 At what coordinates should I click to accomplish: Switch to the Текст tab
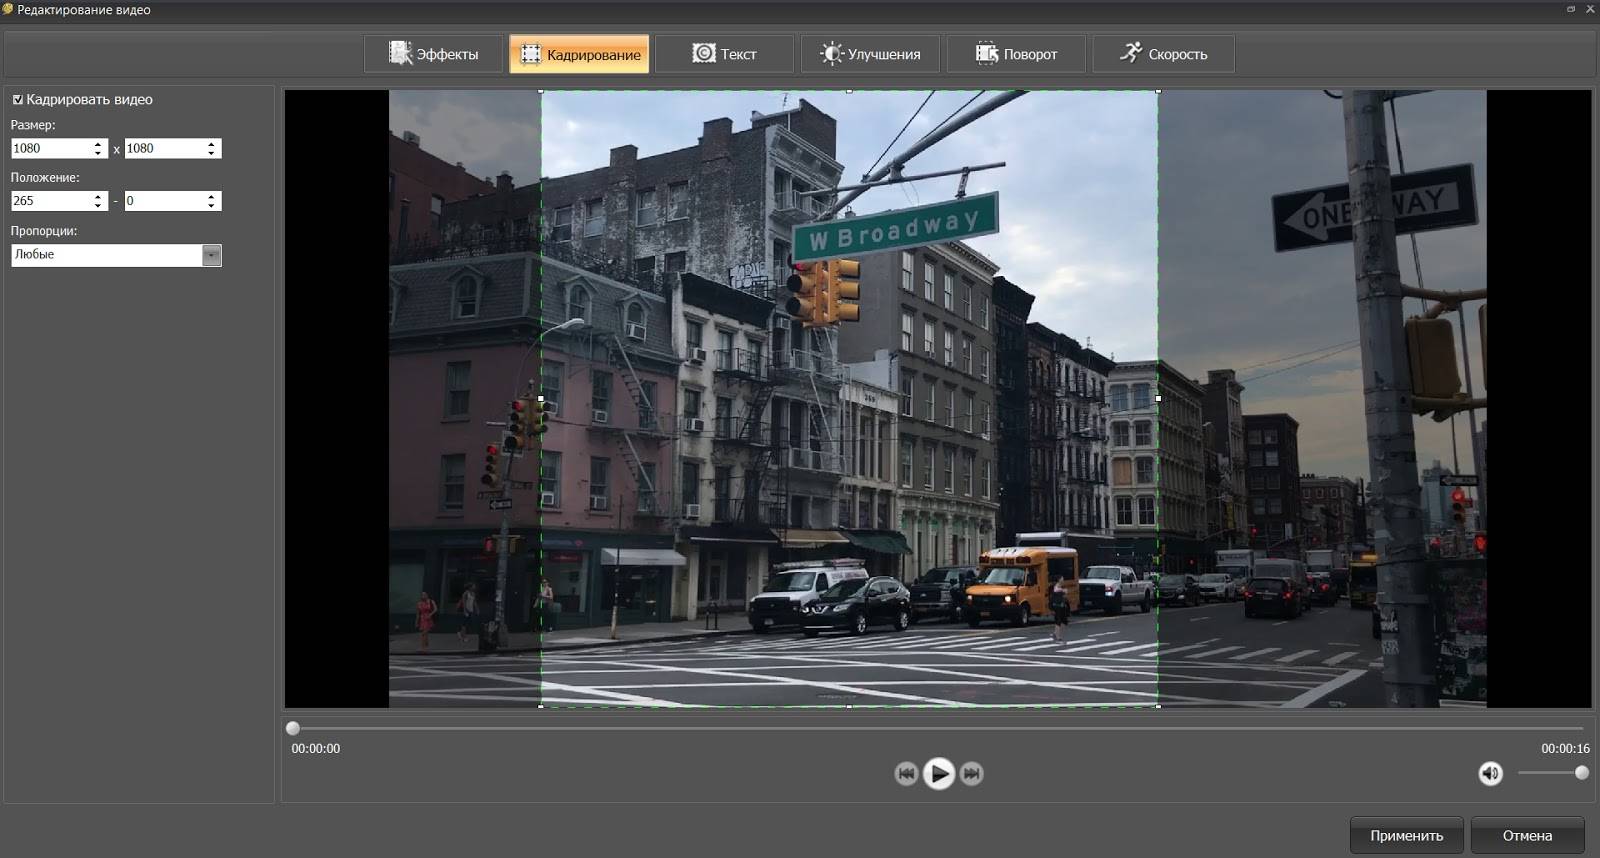(x=725, y=54)
